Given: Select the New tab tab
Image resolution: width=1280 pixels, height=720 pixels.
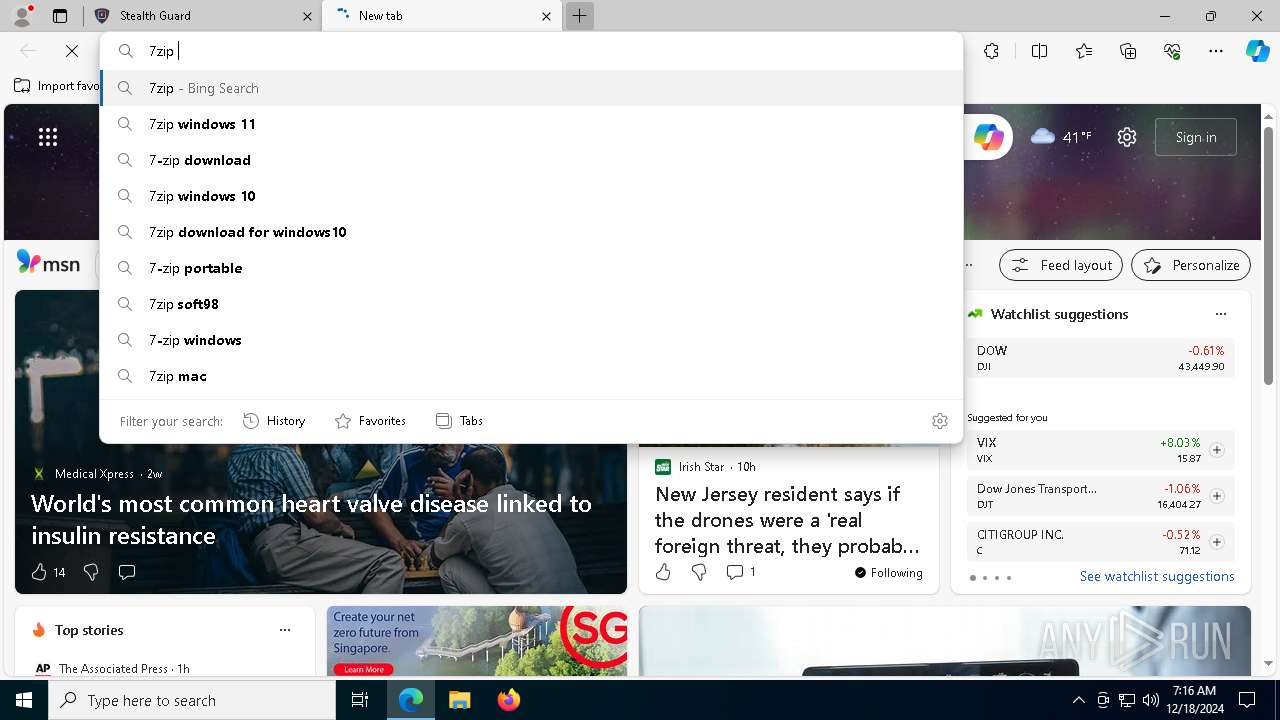Looking at the screenshot, I should [x=442, y=16].
